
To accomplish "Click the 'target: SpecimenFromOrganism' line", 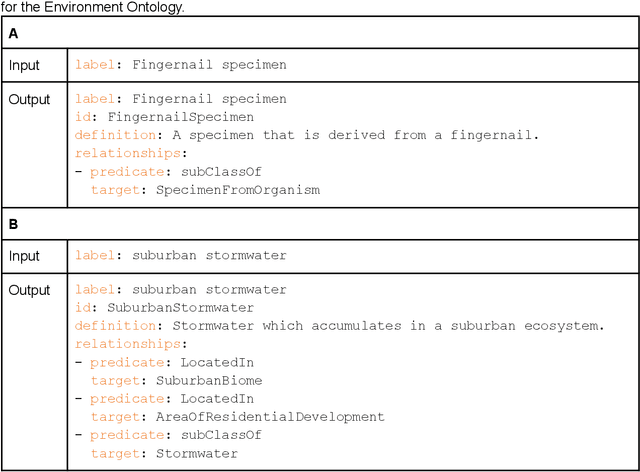I will [x=205, y=189].
